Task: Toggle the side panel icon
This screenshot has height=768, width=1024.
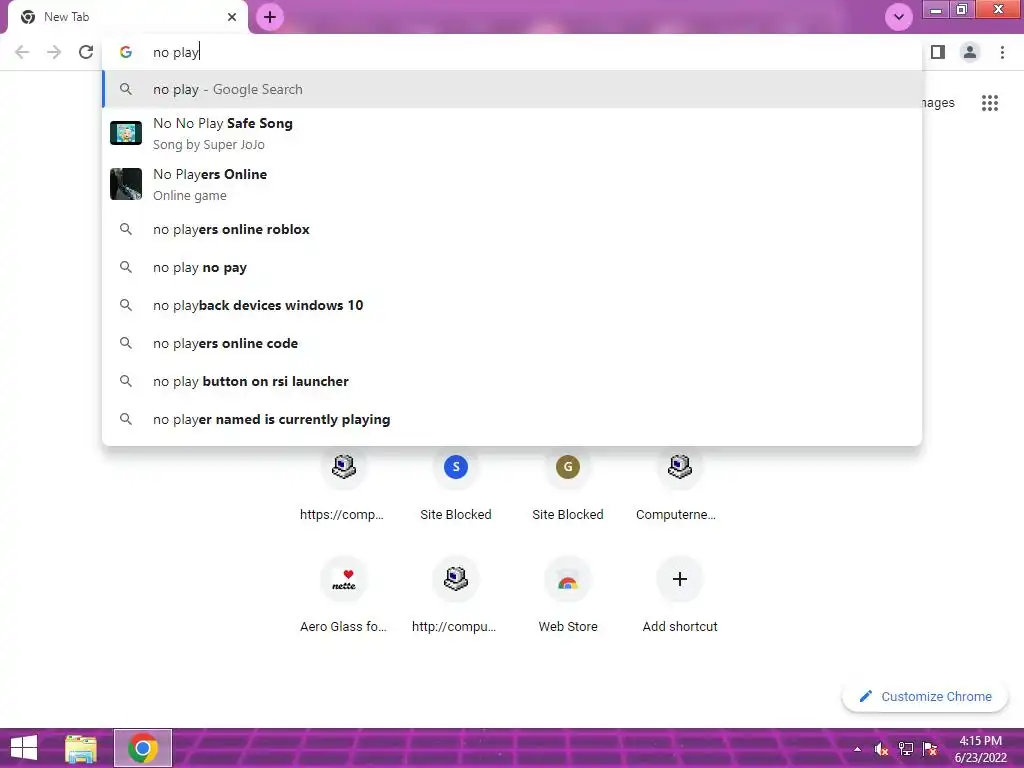Action: tap(938, 52)
